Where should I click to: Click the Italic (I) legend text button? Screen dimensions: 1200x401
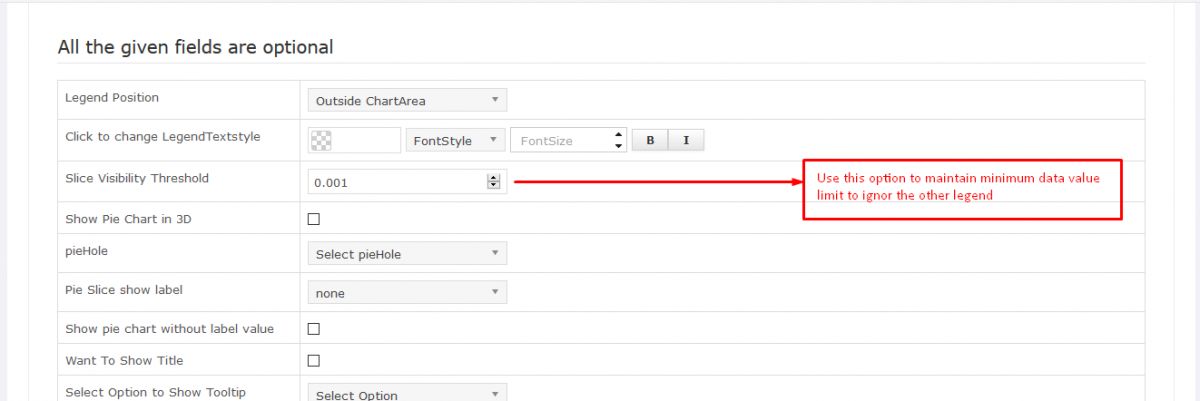pos(686,141)
